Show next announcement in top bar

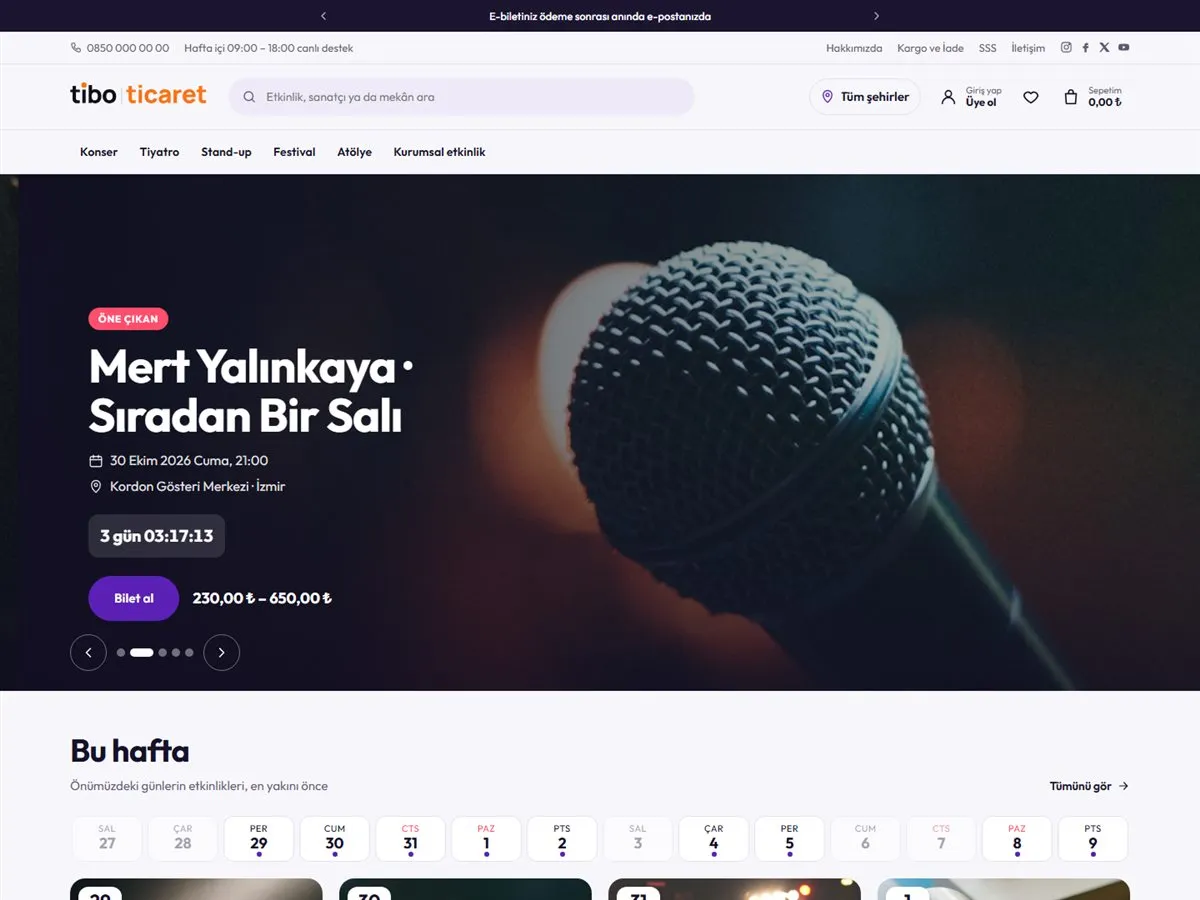point(877,16)
